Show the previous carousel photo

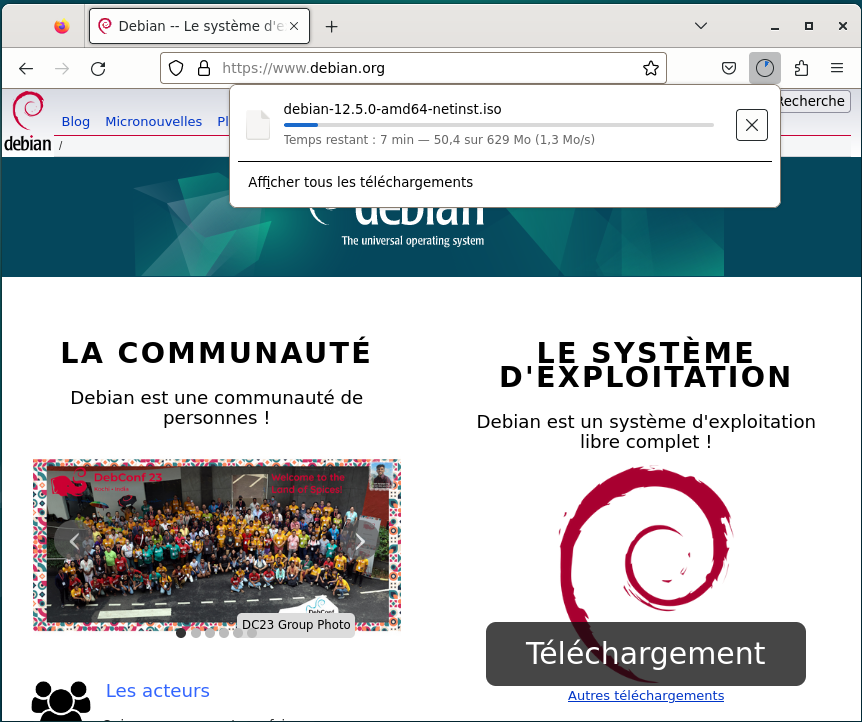coord(74,542)
